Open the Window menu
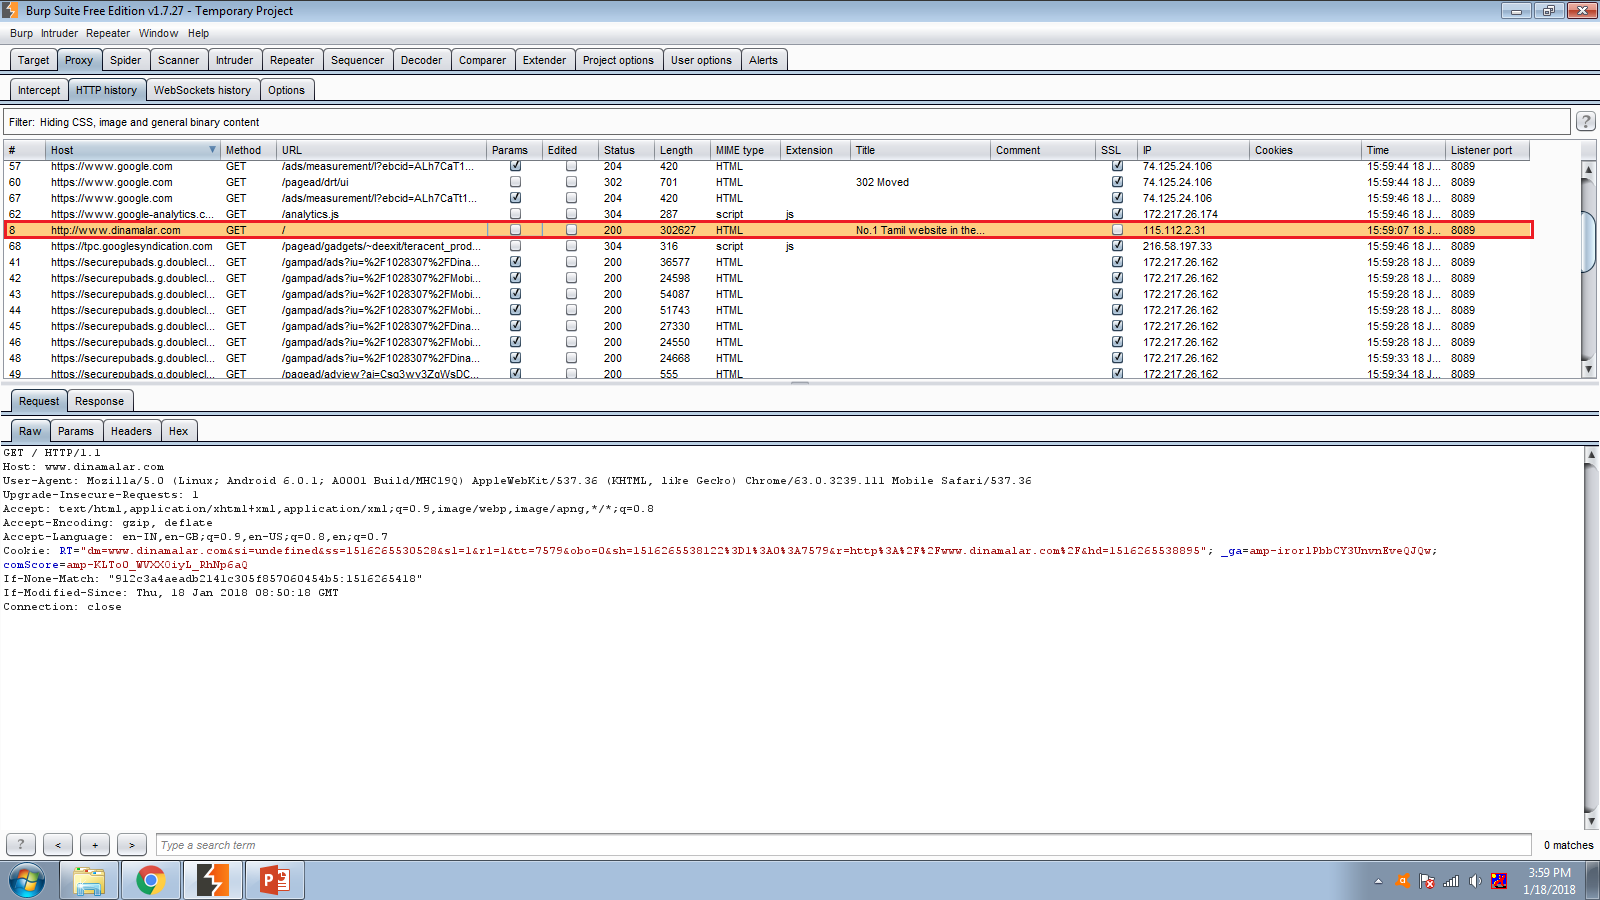The image size is (1600, 900). tap(158, 33)
